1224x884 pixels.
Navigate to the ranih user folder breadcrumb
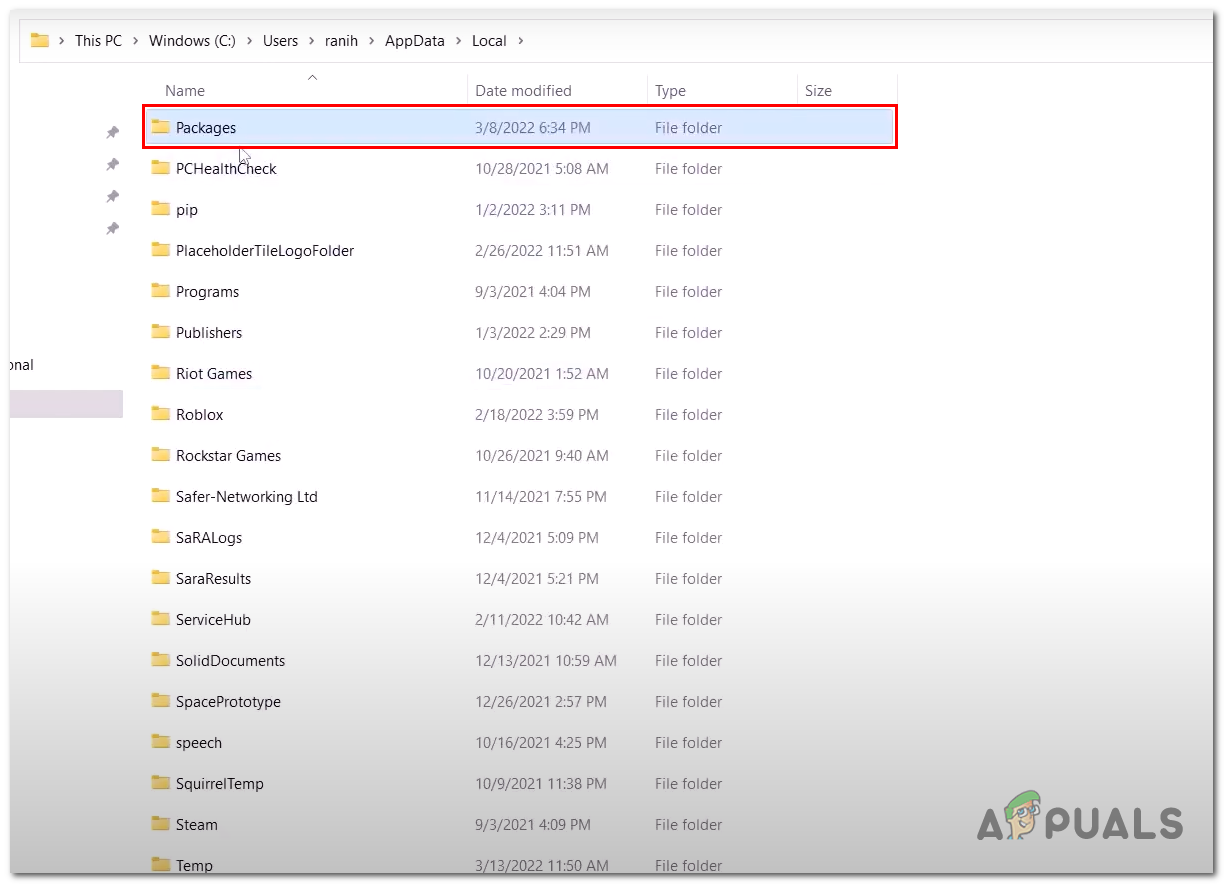(x=341, y=40)
